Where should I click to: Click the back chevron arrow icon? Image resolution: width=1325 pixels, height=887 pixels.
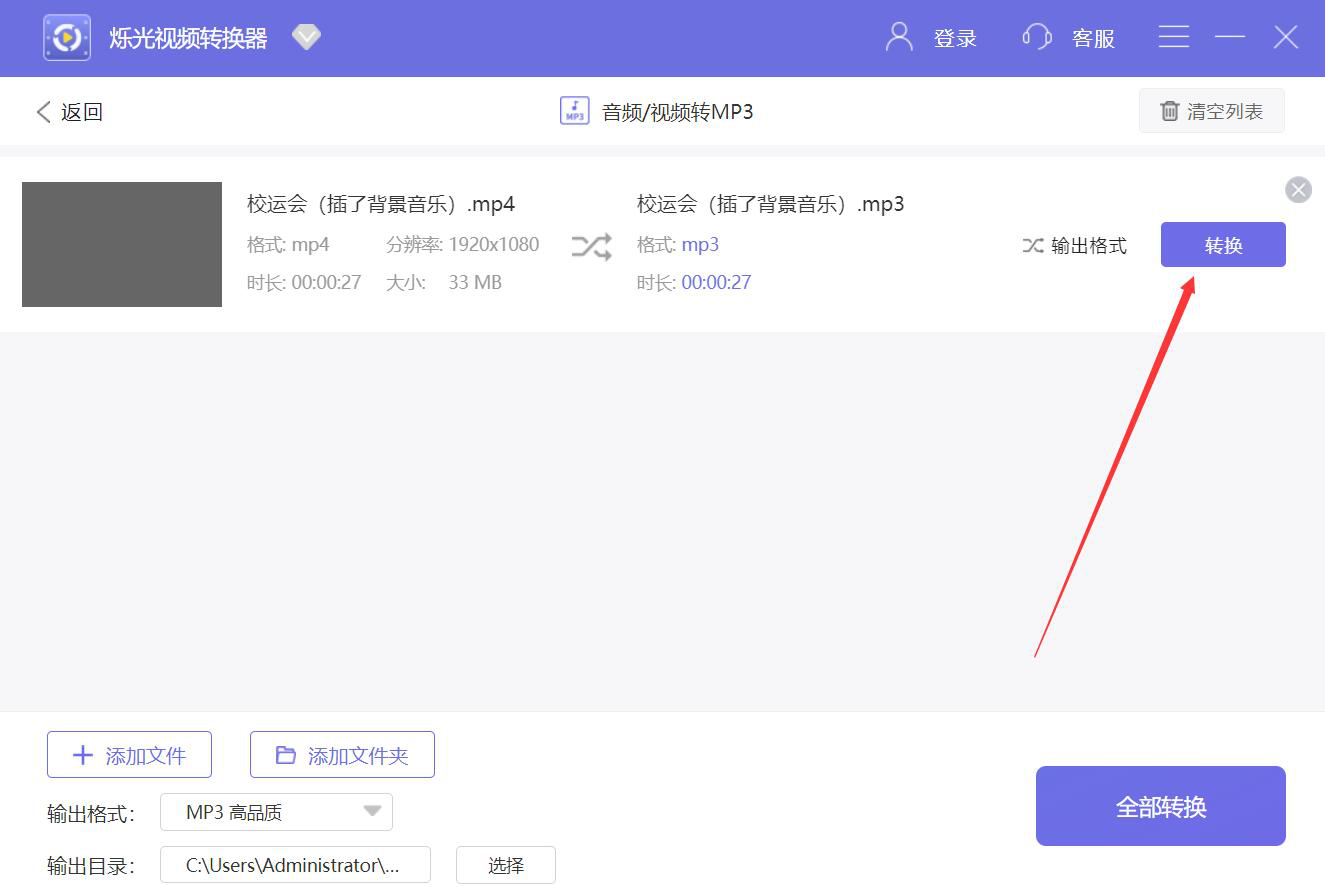(43, 112)
